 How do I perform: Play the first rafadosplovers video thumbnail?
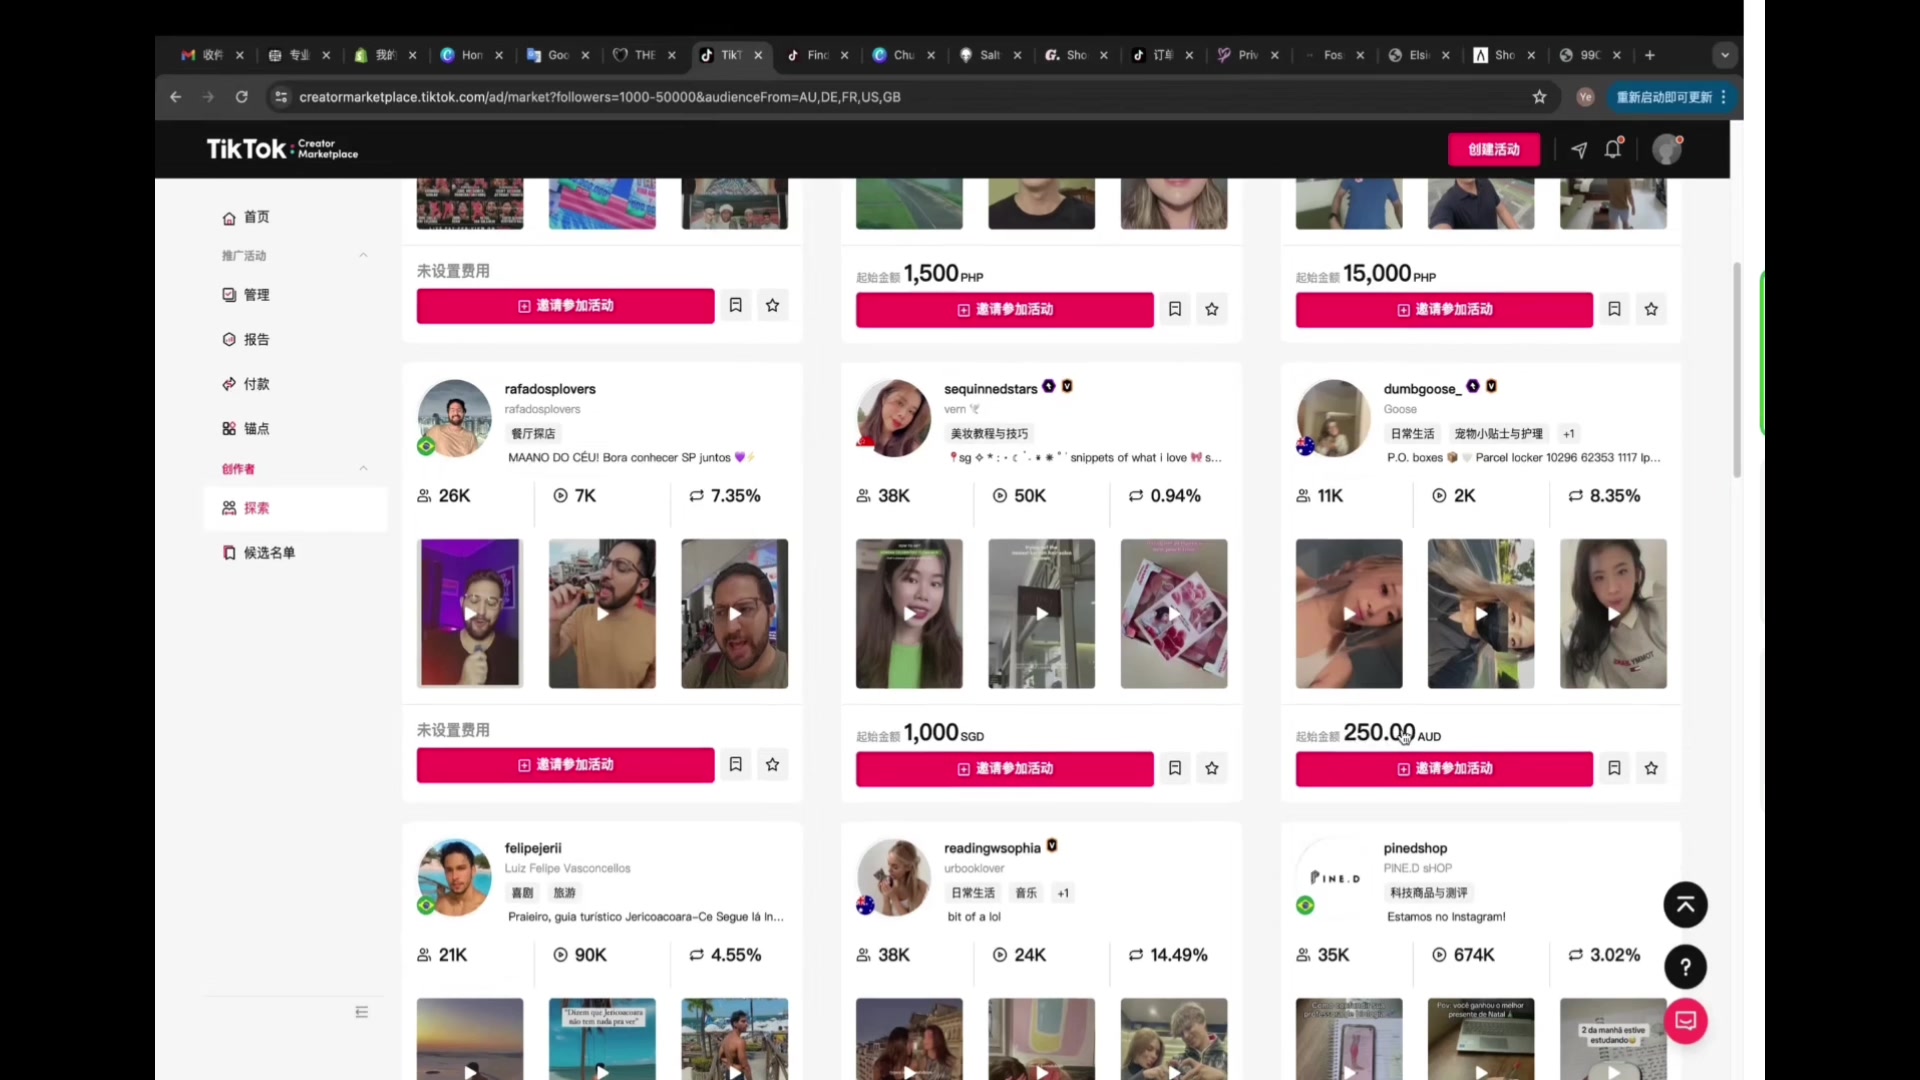470,613
